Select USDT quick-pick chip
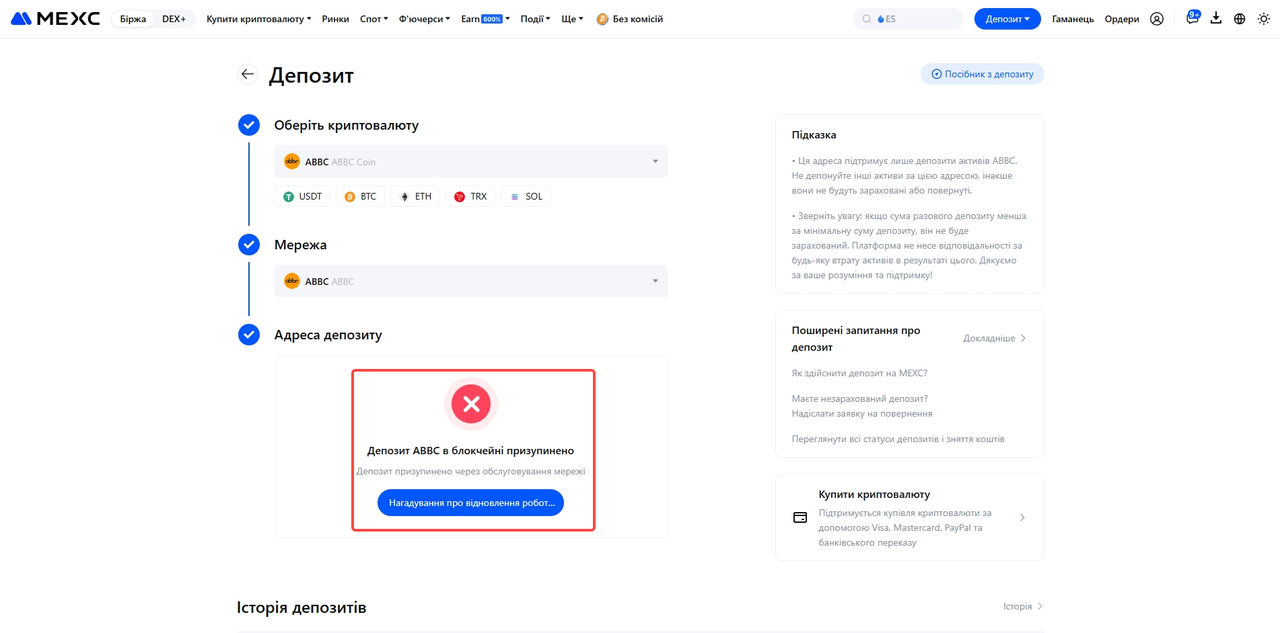This screenshot has height=633, width=1280. [x=303, y=197]
